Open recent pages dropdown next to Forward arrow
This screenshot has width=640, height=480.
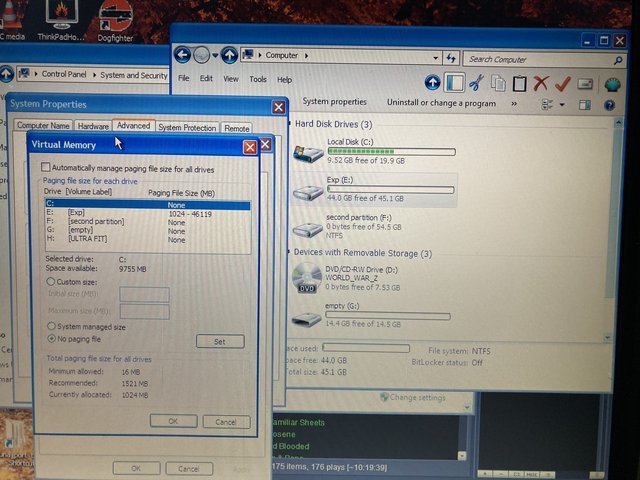pyautogui.click(x=215, y=56)
